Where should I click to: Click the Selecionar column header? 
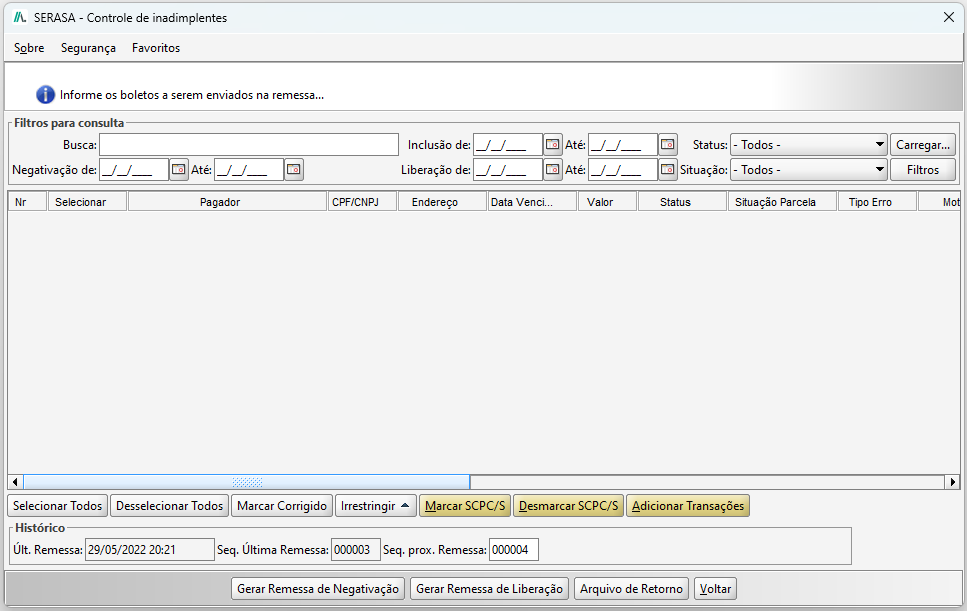click(87, 202)
